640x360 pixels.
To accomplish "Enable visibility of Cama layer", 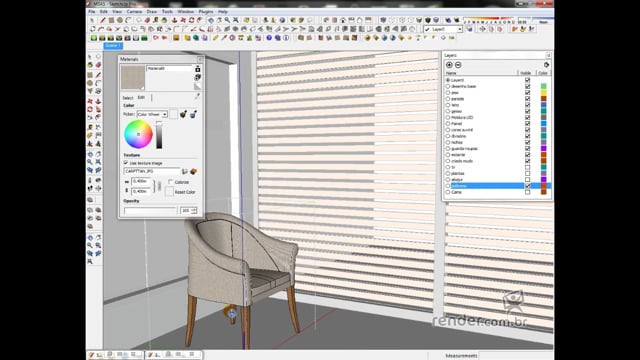I will (x=528, y=192).
